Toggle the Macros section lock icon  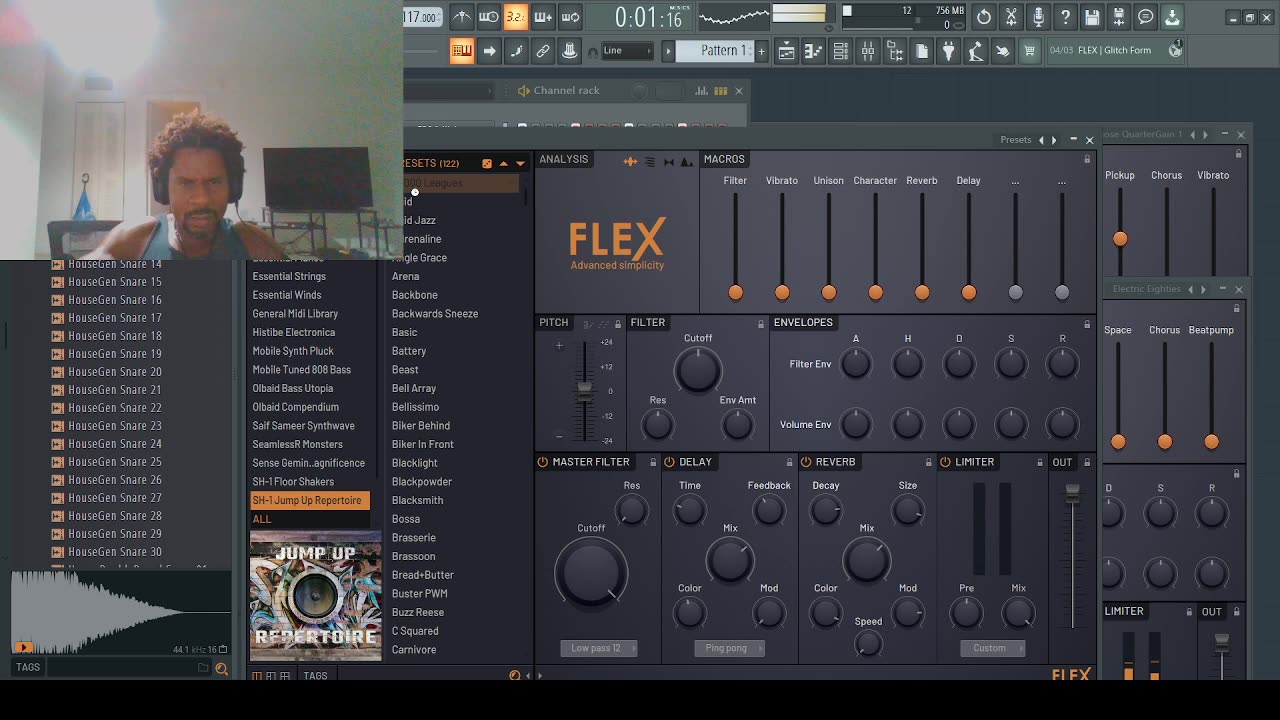click(x=1087, y=160)
